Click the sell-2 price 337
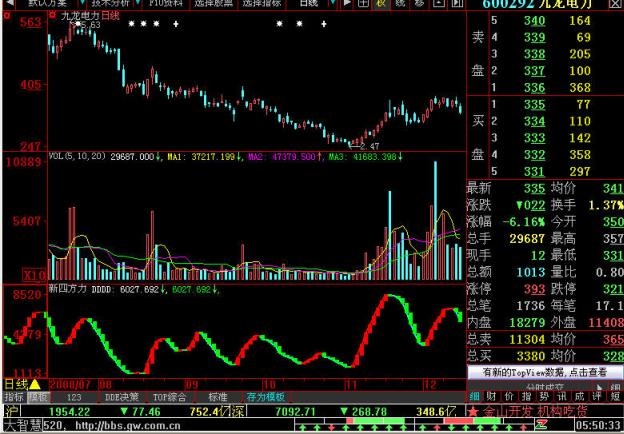The width and height of the screenshot is (624, 434). point(534,71)
